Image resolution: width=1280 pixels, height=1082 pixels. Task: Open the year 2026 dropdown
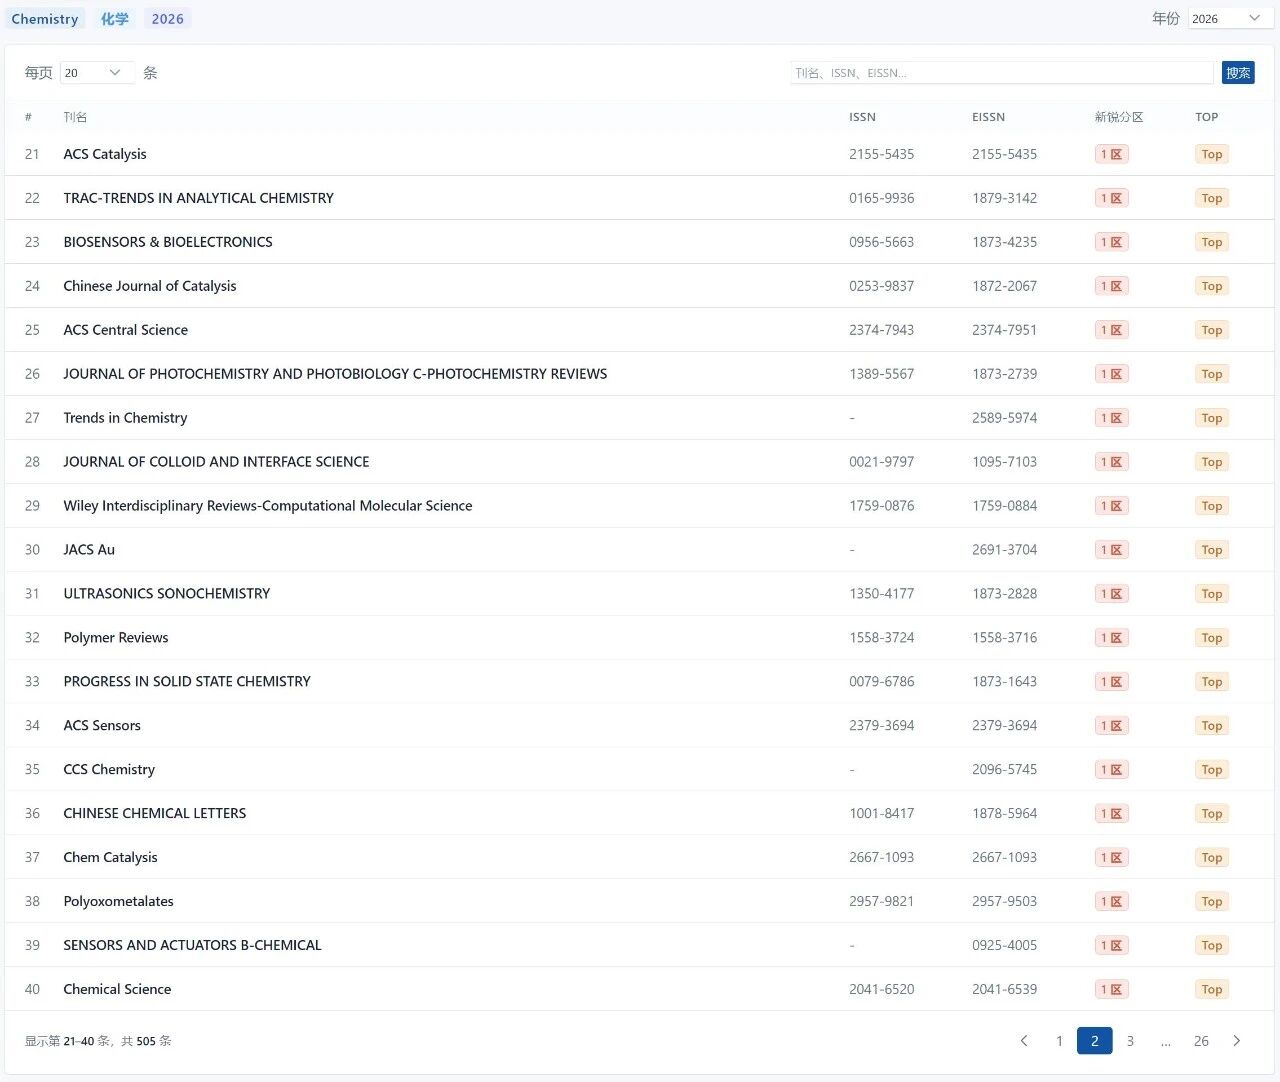coord(1229,19)
